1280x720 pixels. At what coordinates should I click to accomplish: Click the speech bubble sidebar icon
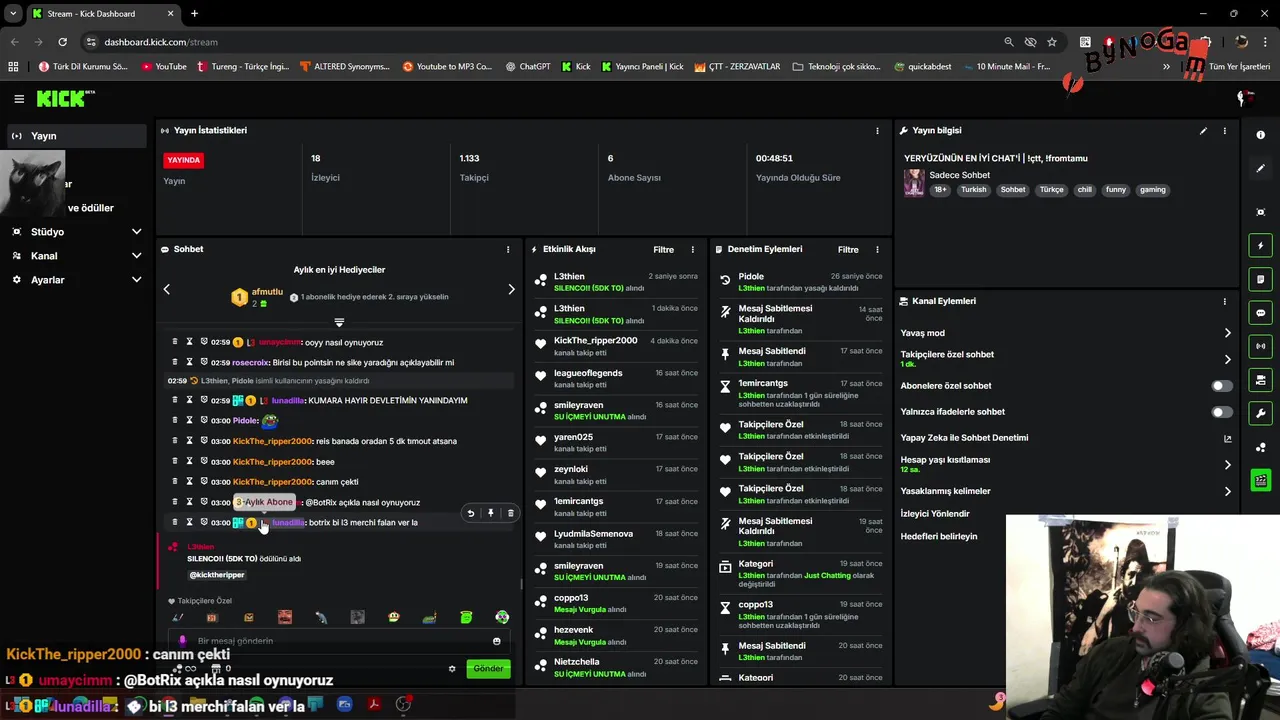(x=1261, y=313)
